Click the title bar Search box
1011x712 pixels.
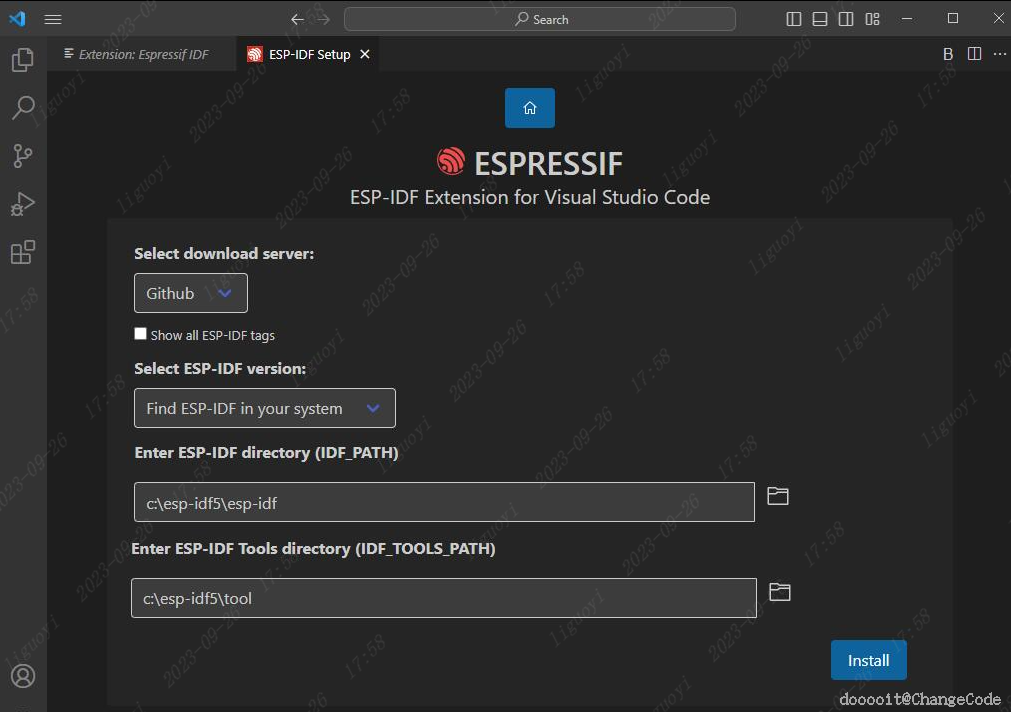click(x=540, y=19)
